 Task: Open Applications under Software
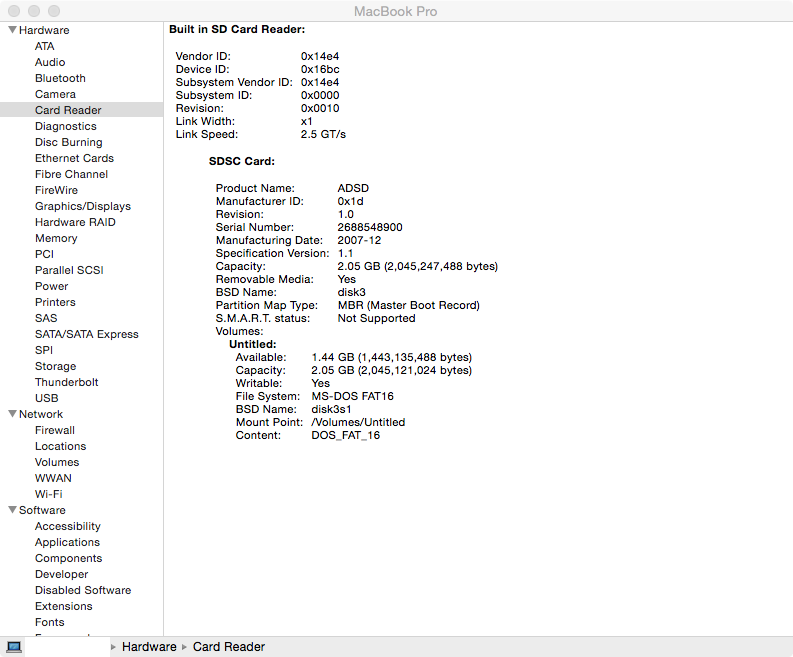pos(67,542)
